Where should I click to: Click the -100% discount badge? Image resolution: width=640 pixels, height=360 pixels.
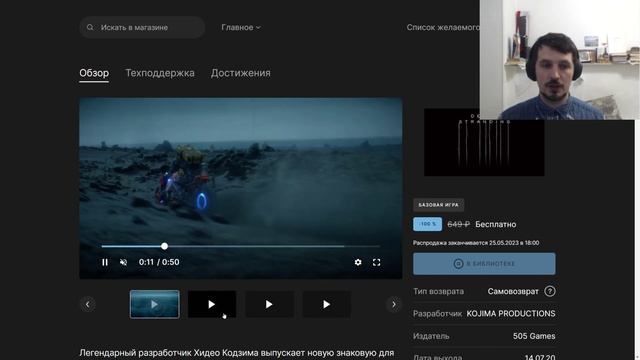click(427, 224)
